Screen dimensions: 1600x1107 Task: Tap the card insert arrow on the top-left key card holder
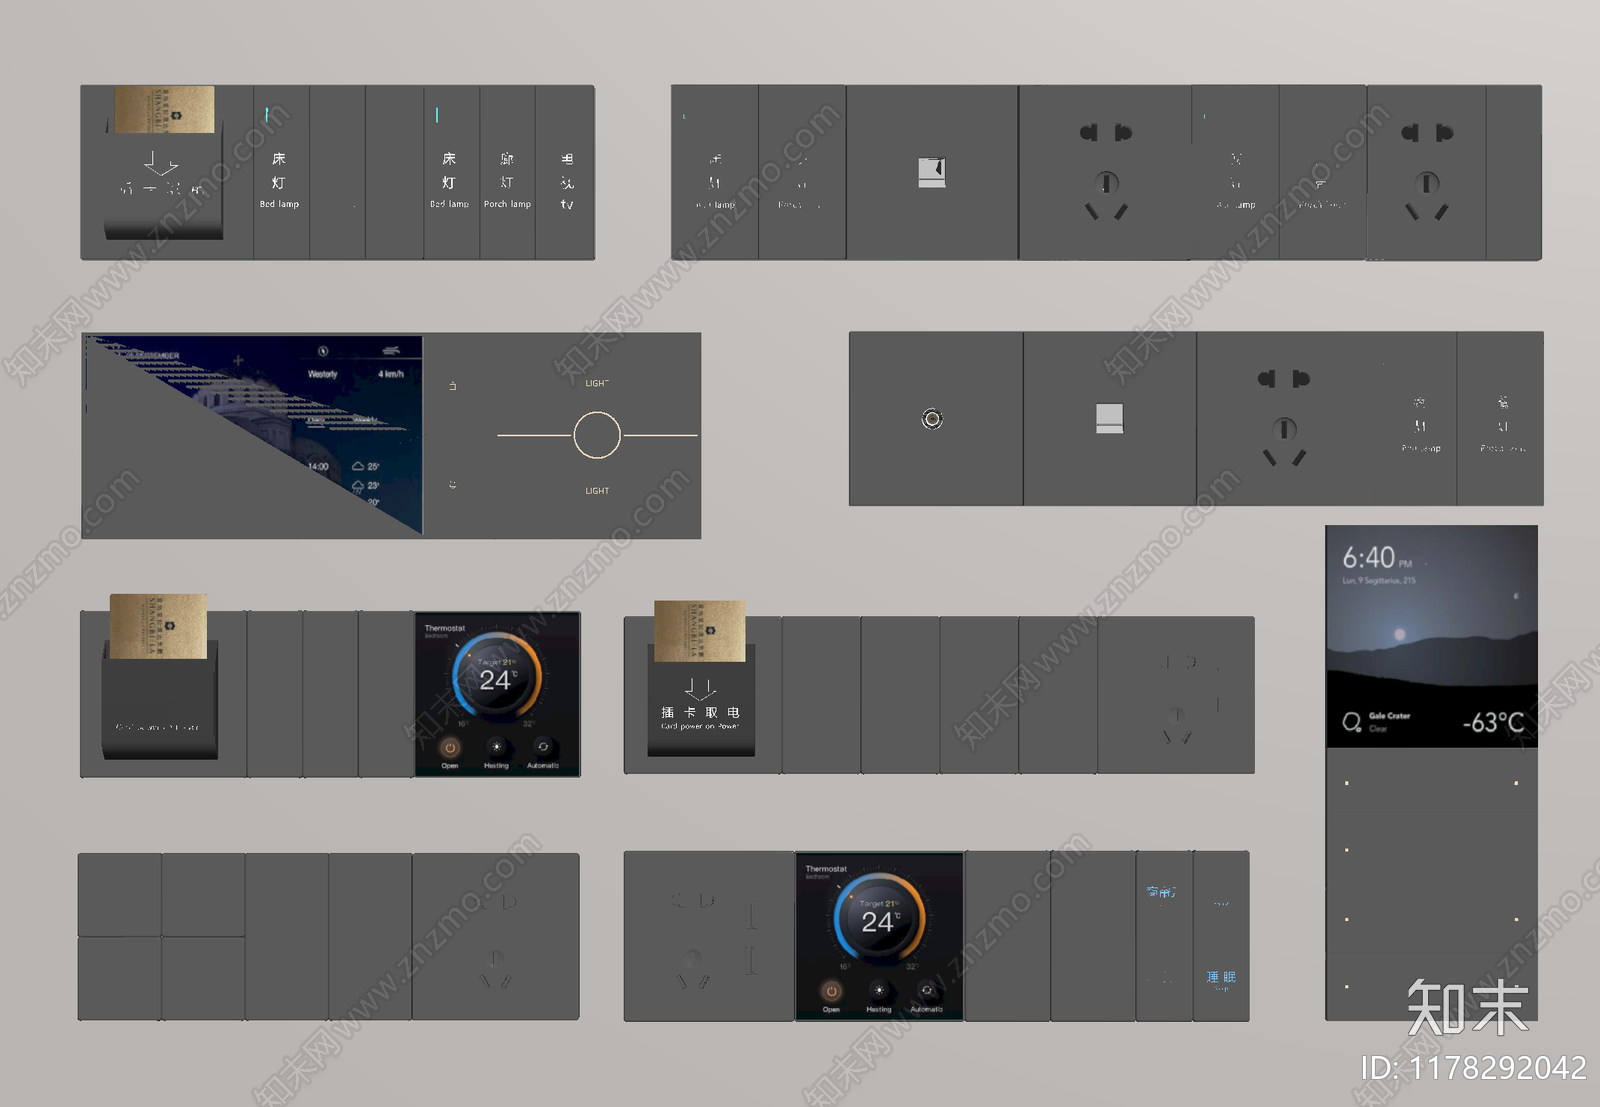(161, 163)
